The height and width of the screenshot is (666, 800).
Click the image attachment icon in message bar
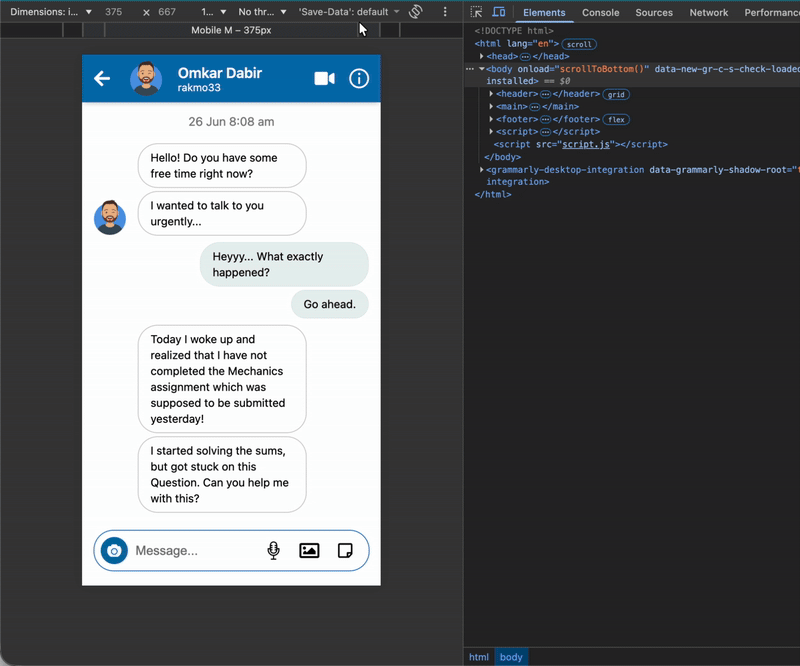pyautogui.click(x=308, y=550)
